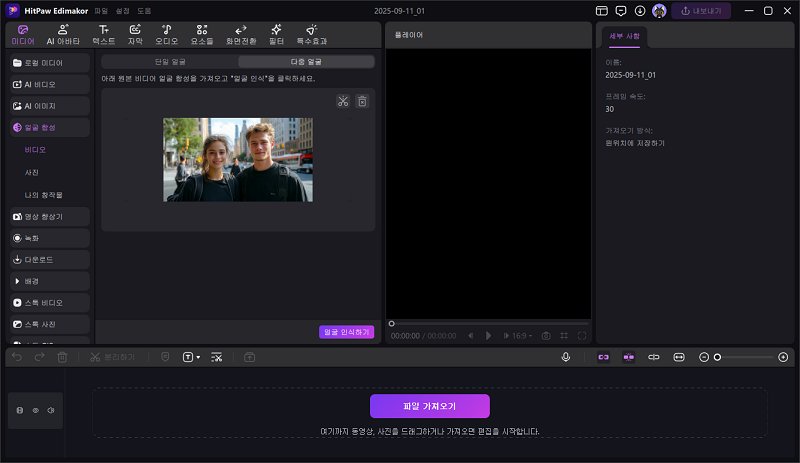Fit the timeline to window width
Viewport: 800px width, 463px height.
point(679,357)
